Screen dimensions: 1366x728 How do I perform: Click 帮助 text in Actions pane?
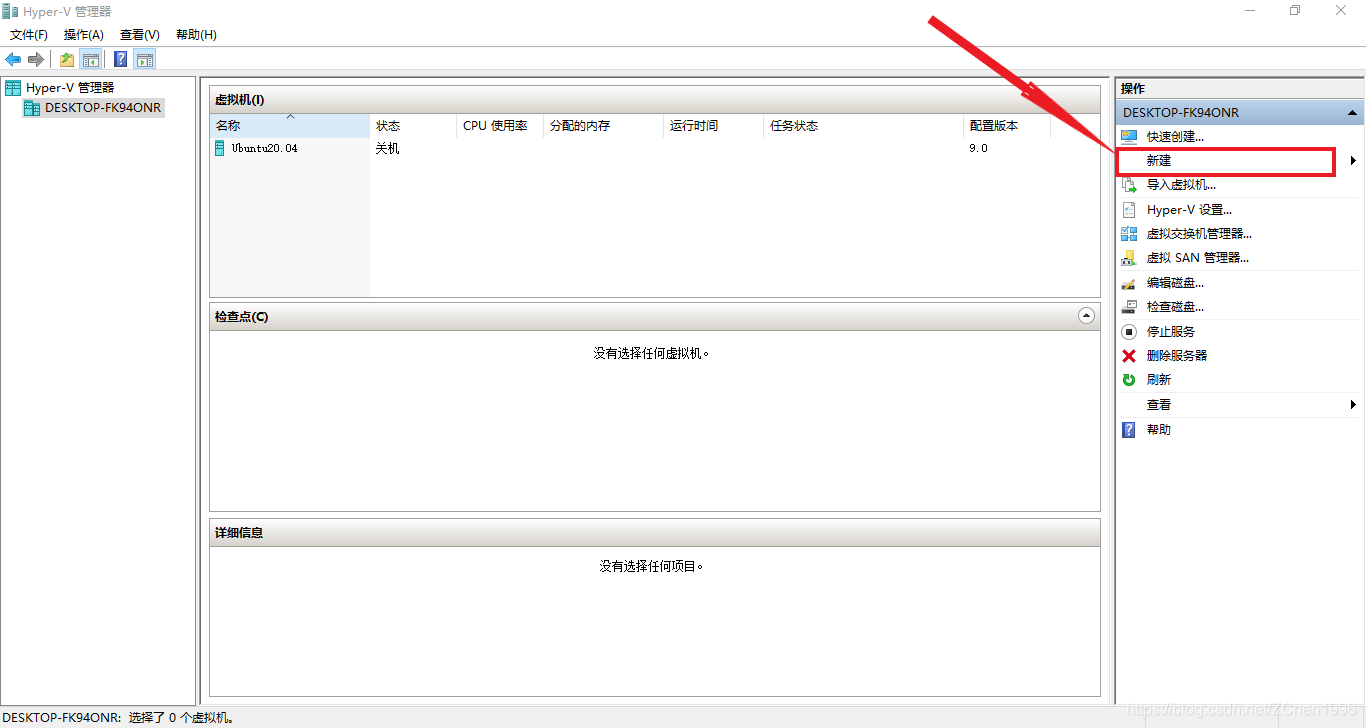[1159, 430]
